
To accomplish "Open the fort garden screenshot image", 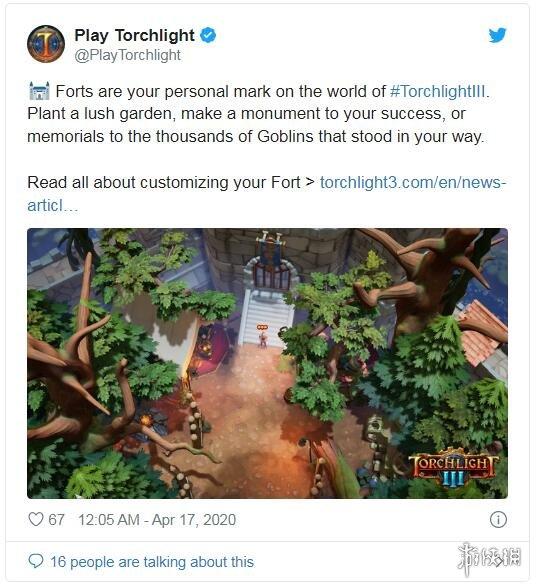I will (x=267, y=363).
